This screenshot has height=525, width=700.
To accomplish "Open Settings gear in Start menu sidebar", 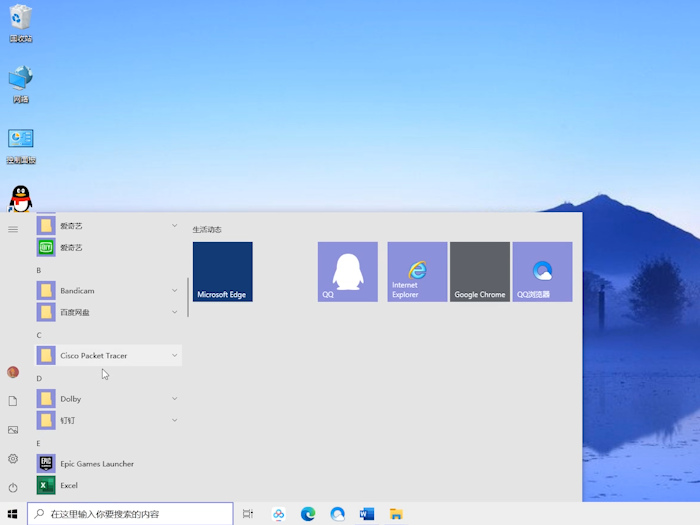I will [13, 459].
